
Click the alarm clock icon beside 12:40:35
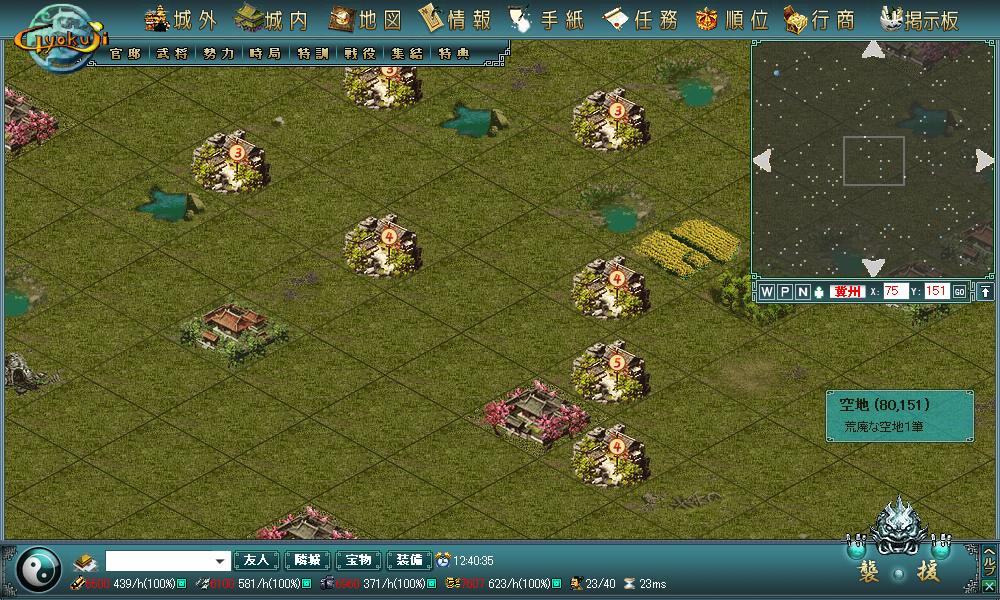tap(443, 560)
